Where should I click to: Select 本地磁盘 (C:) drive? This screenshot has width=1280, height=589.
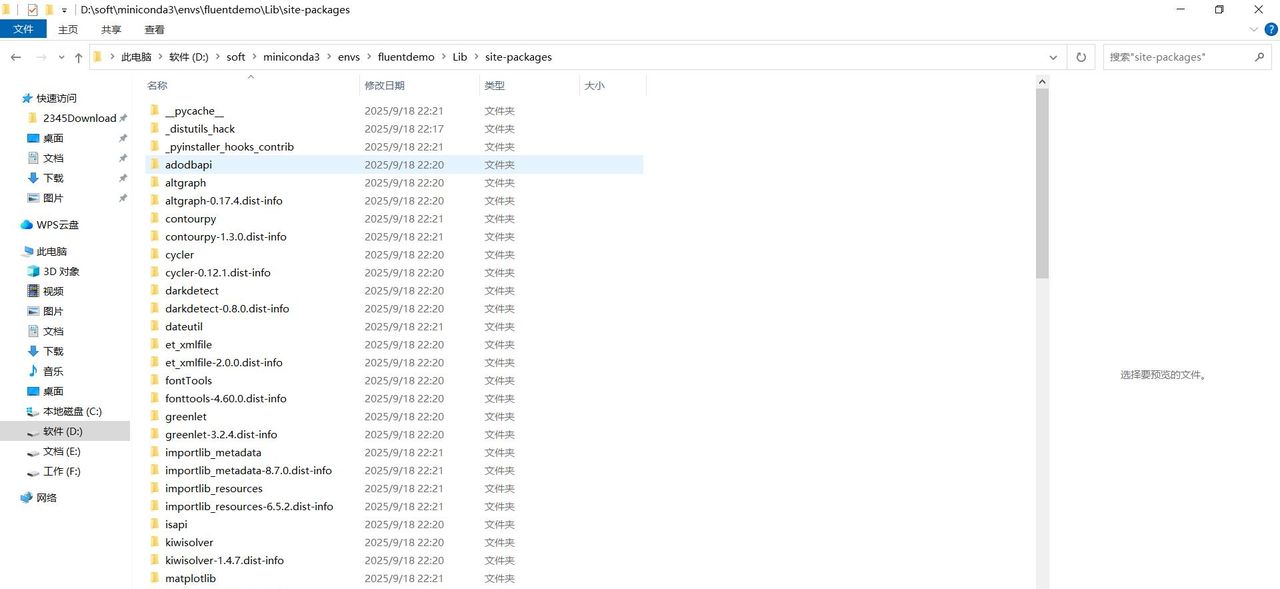pos(71,411)
